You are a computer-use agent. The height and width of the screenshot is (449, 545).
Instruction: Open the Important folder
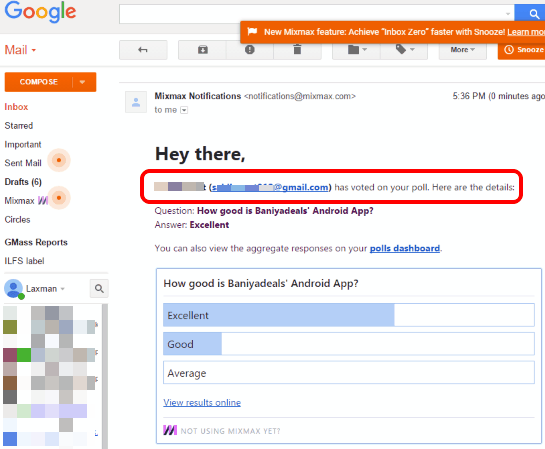(23, 144)
